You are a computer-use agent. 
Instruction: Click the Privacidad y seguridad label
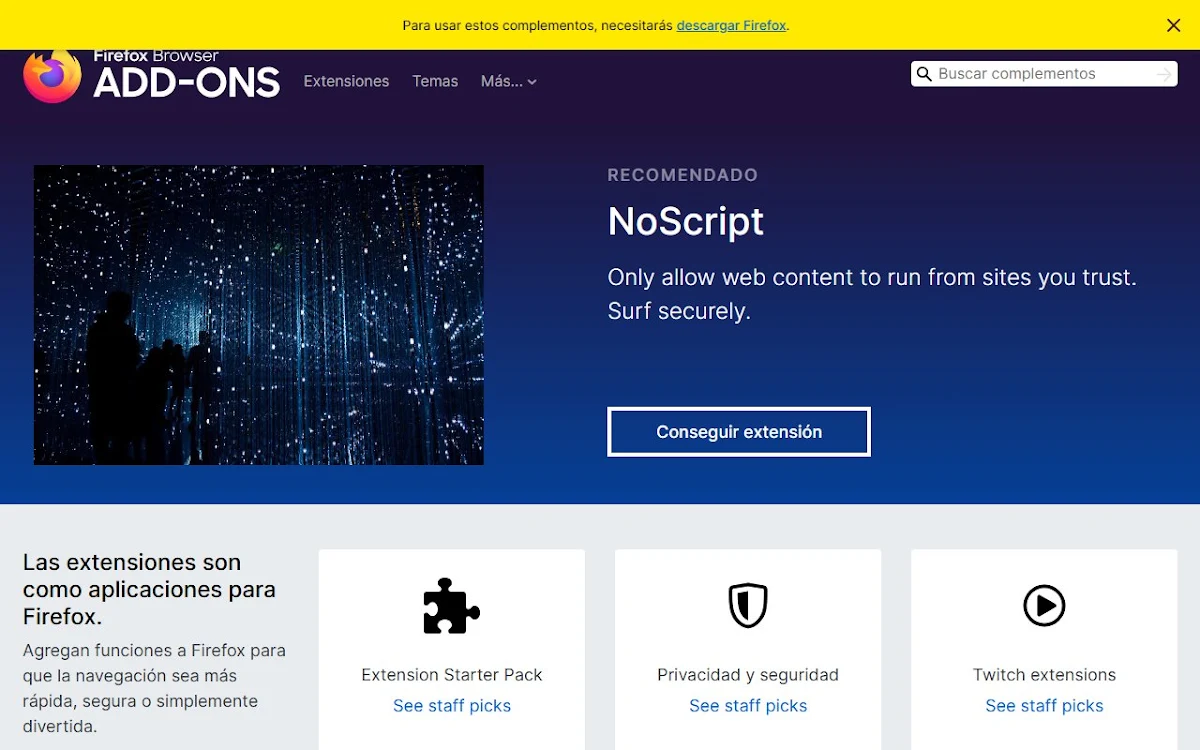click(x=748, y=675)
